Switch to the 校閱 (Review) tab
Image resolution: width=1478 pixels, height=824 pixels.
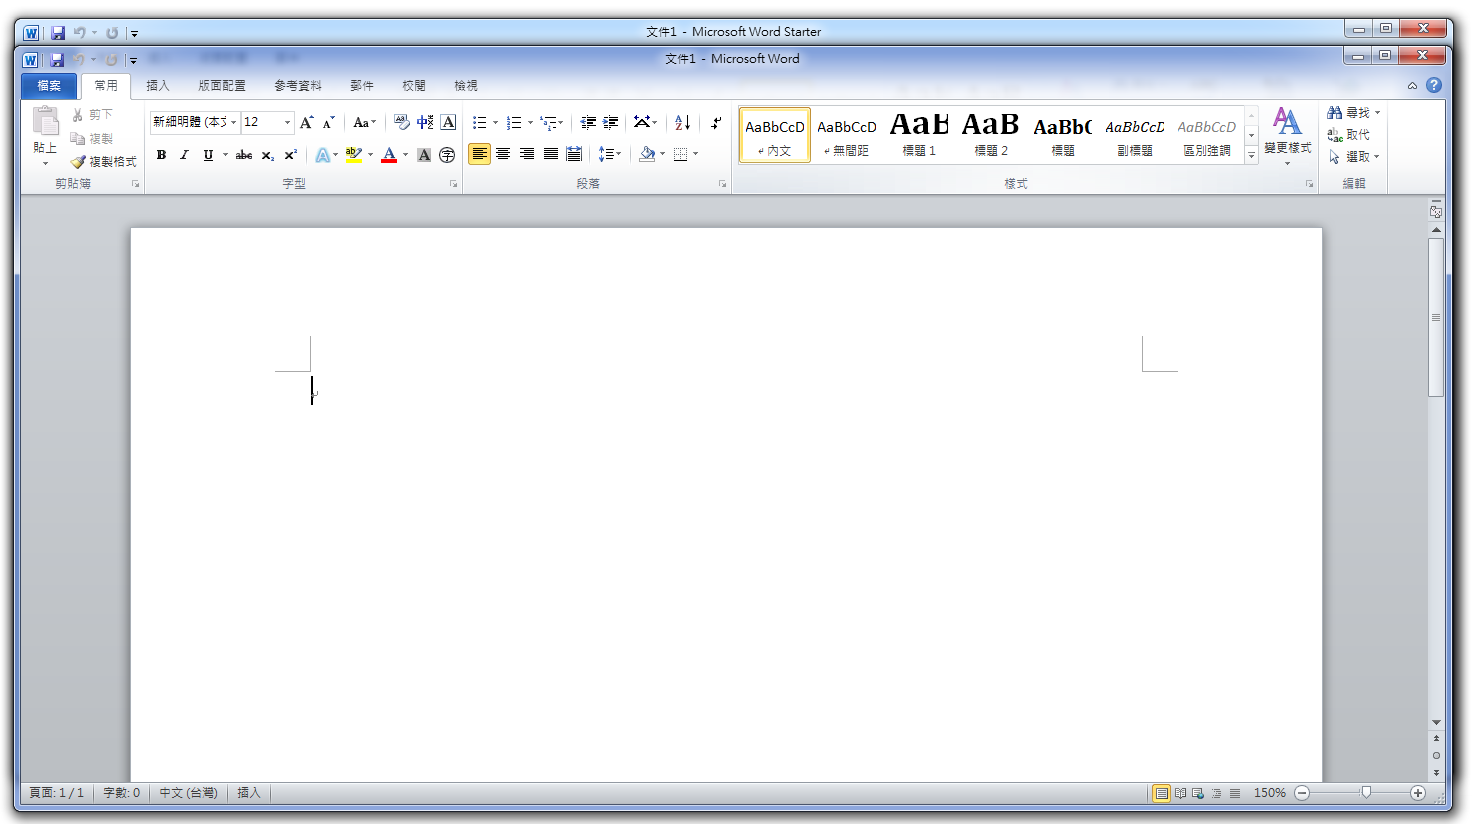pos(414,86)
